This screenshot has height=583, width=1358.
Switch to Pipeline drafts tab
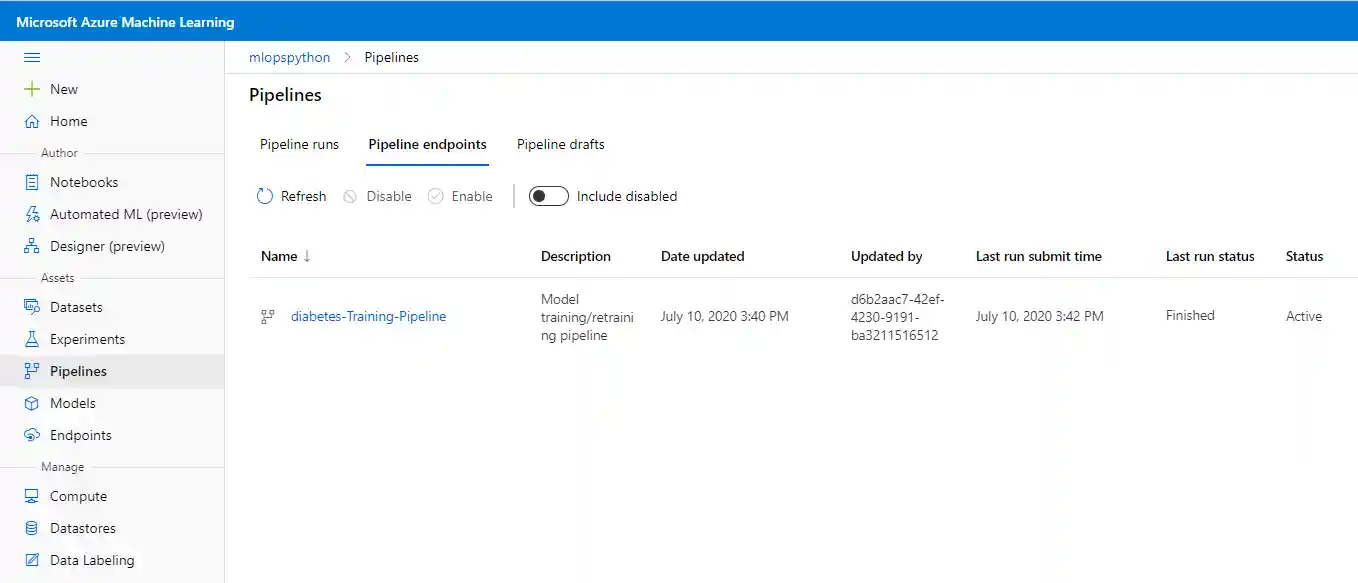560,144
